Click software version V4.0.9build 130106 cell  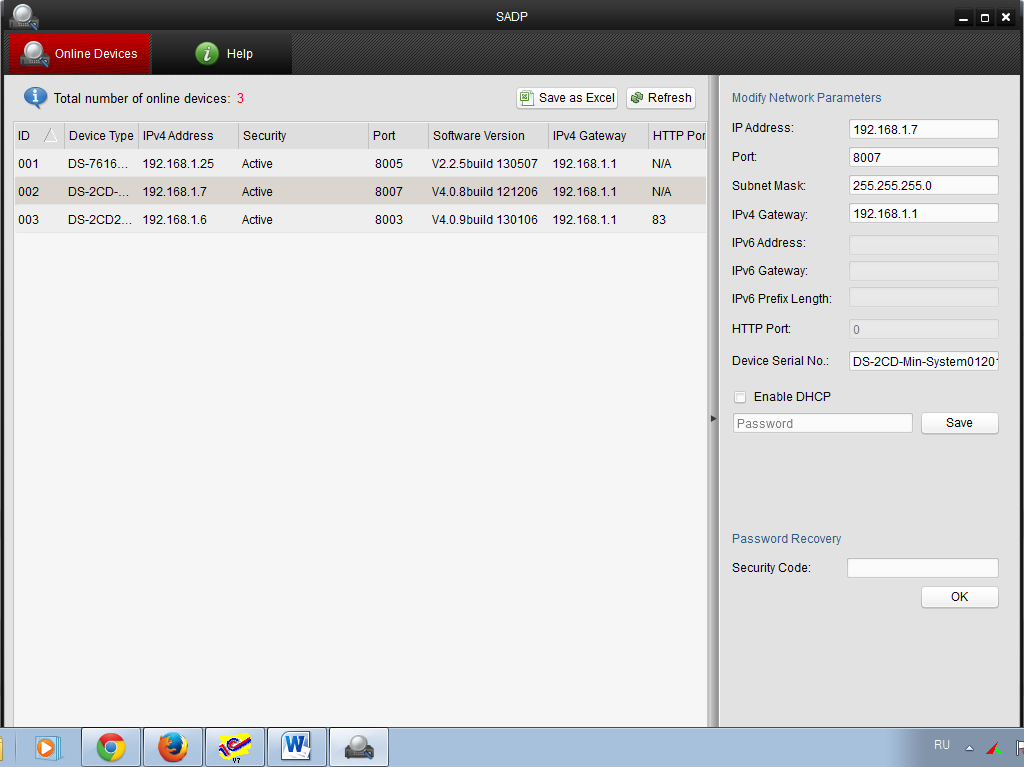point(485,220)
